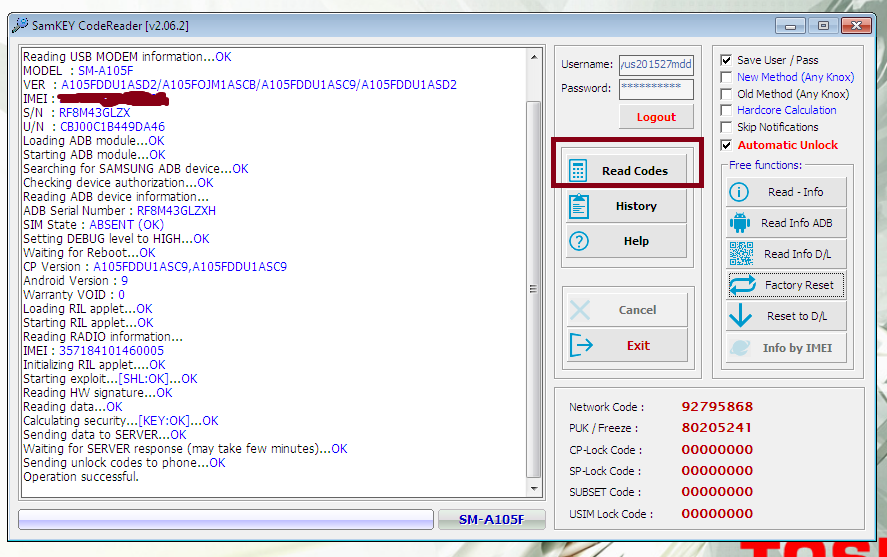This screenshot has height=557, width=887.
Task: Enable the Old Method (Any Knox) checkbox
Action: point(726,94)
